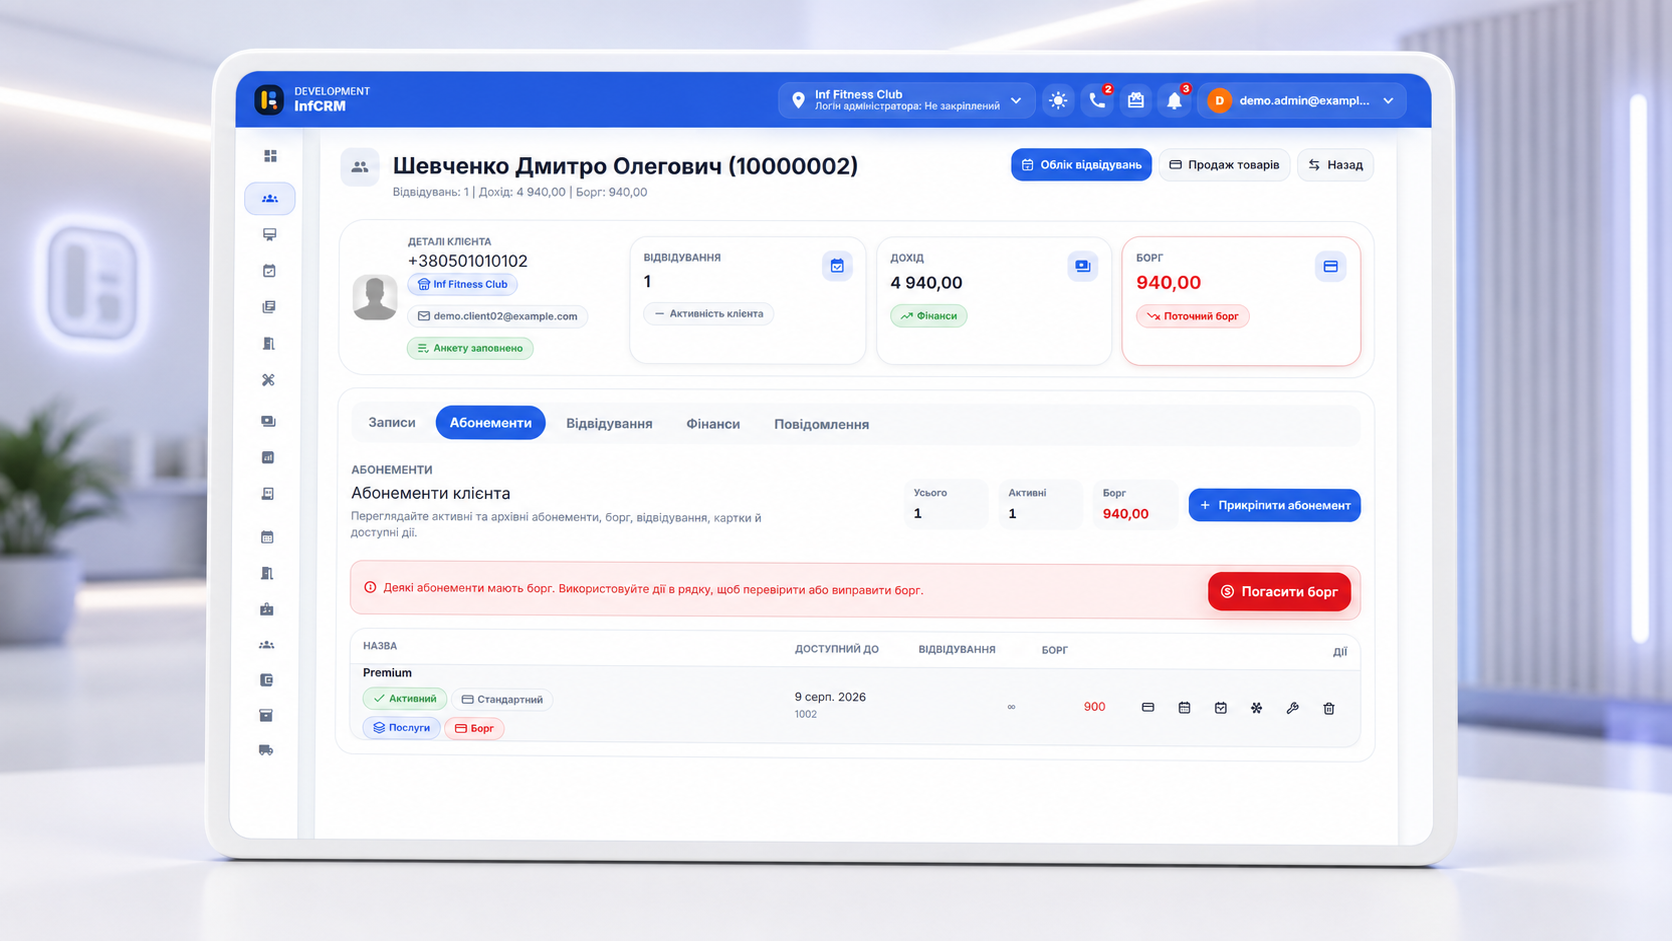Click the Premium subscription name
1672x941 pixels.
(387, 672)
